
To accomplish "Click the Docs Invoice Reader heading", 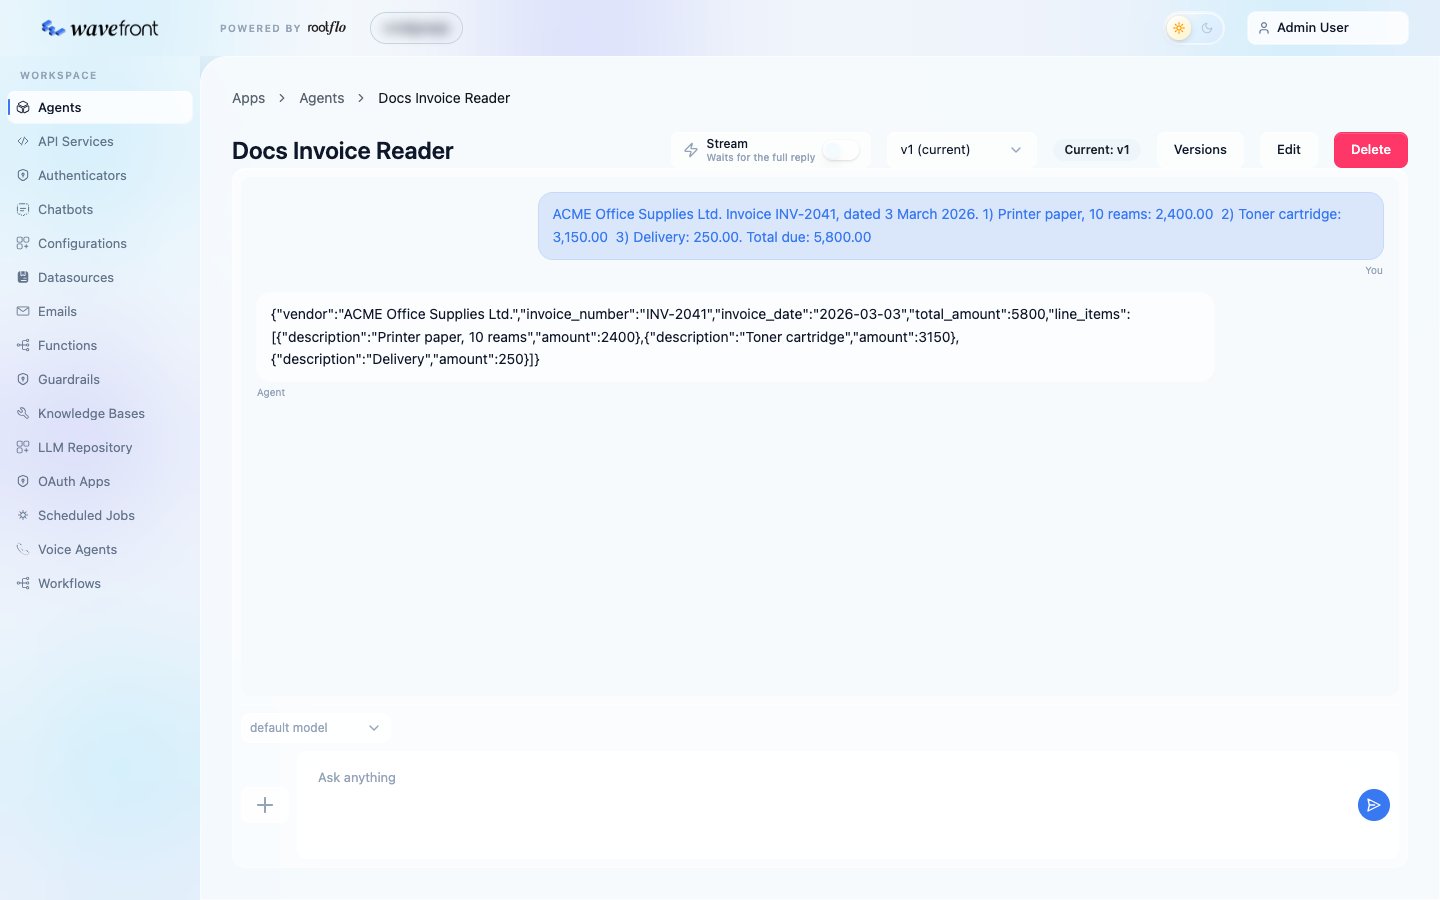I will [x=343, y=151].
